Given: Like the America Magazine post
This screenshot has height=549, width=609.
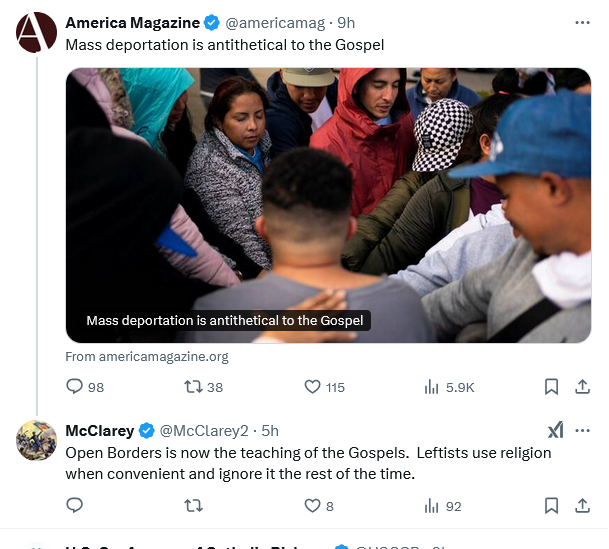Looking at the screenshot, I should [x=324, y=387].
